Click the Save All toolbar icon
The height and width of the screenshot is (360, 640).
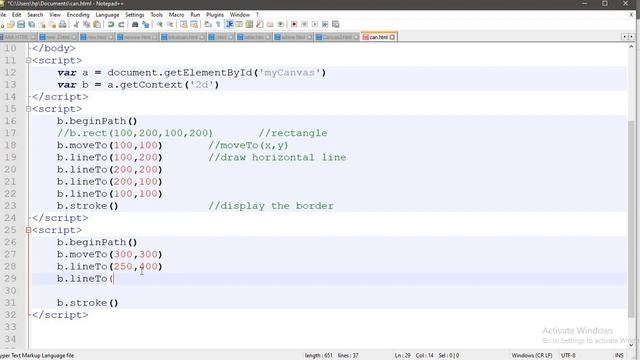click(x=31, y=24)
